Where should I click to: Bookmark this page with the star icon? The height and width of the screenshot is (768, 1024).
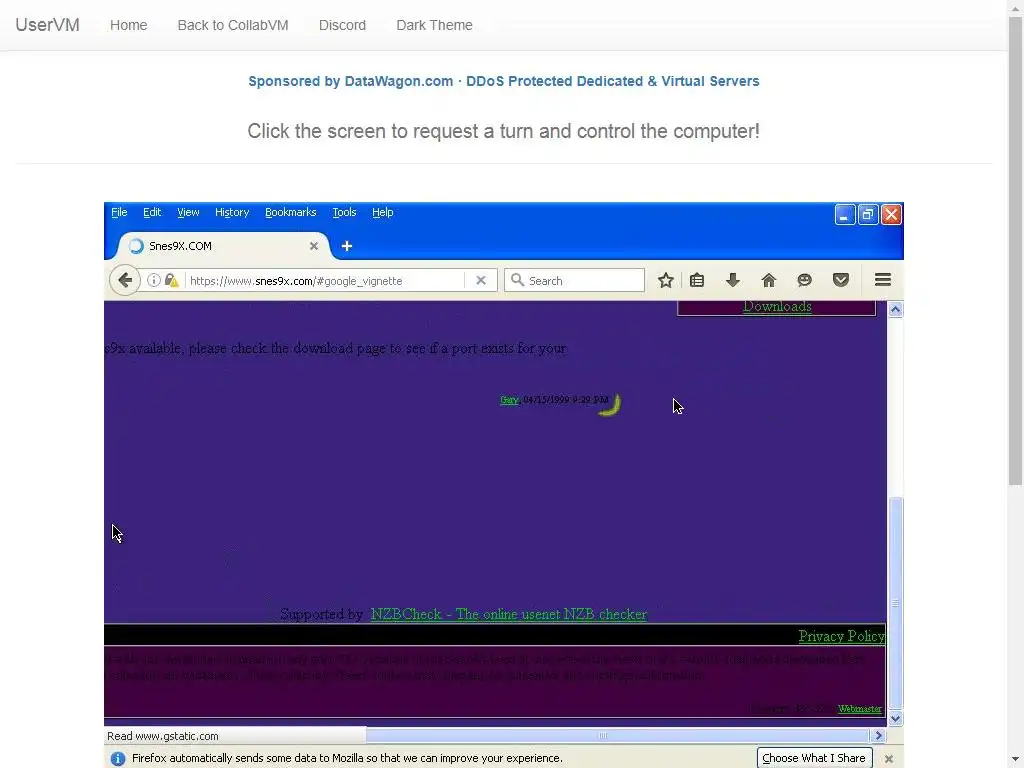[x=665, y=280]
